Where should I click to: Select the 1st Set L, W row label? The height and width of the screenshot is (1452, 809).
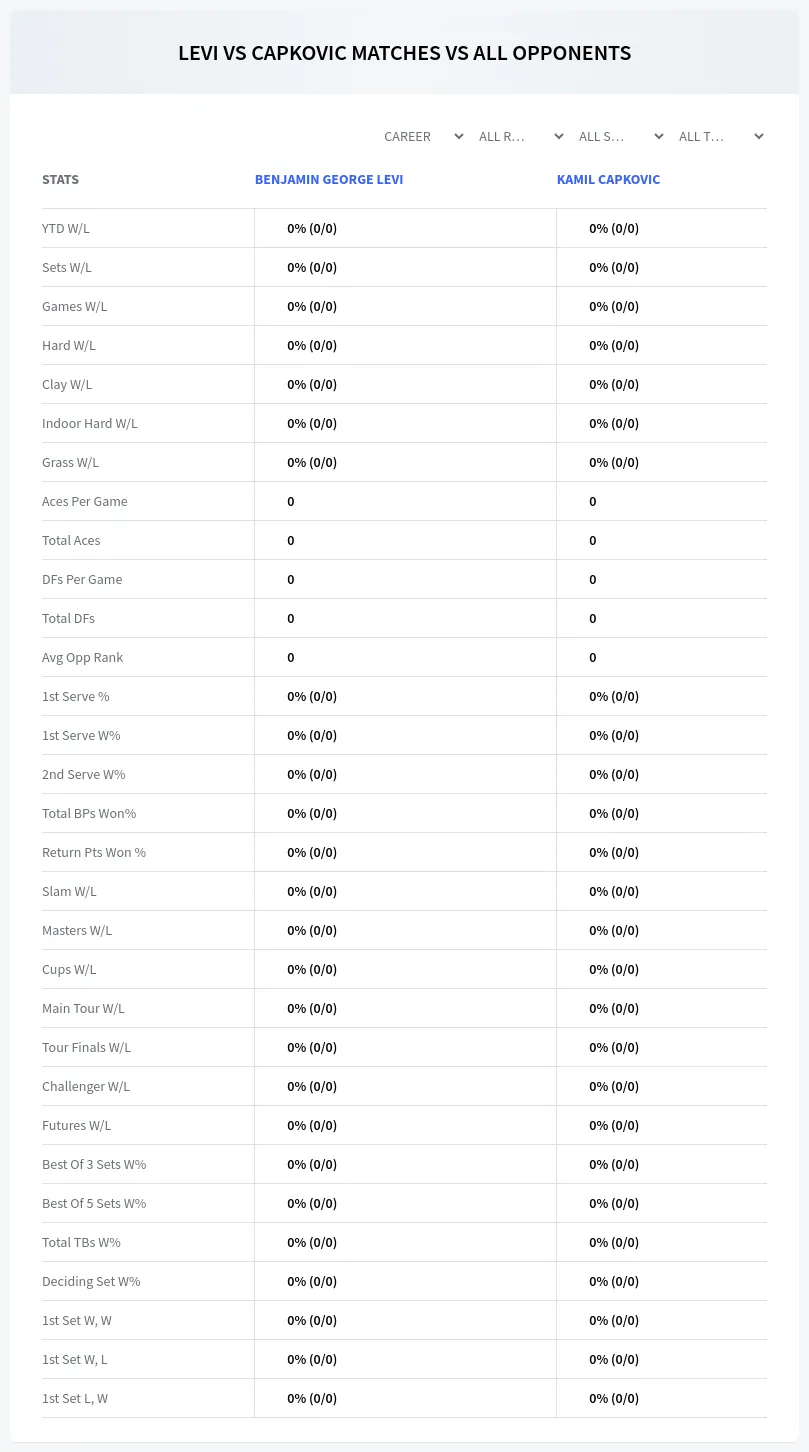click(75, 1398)
